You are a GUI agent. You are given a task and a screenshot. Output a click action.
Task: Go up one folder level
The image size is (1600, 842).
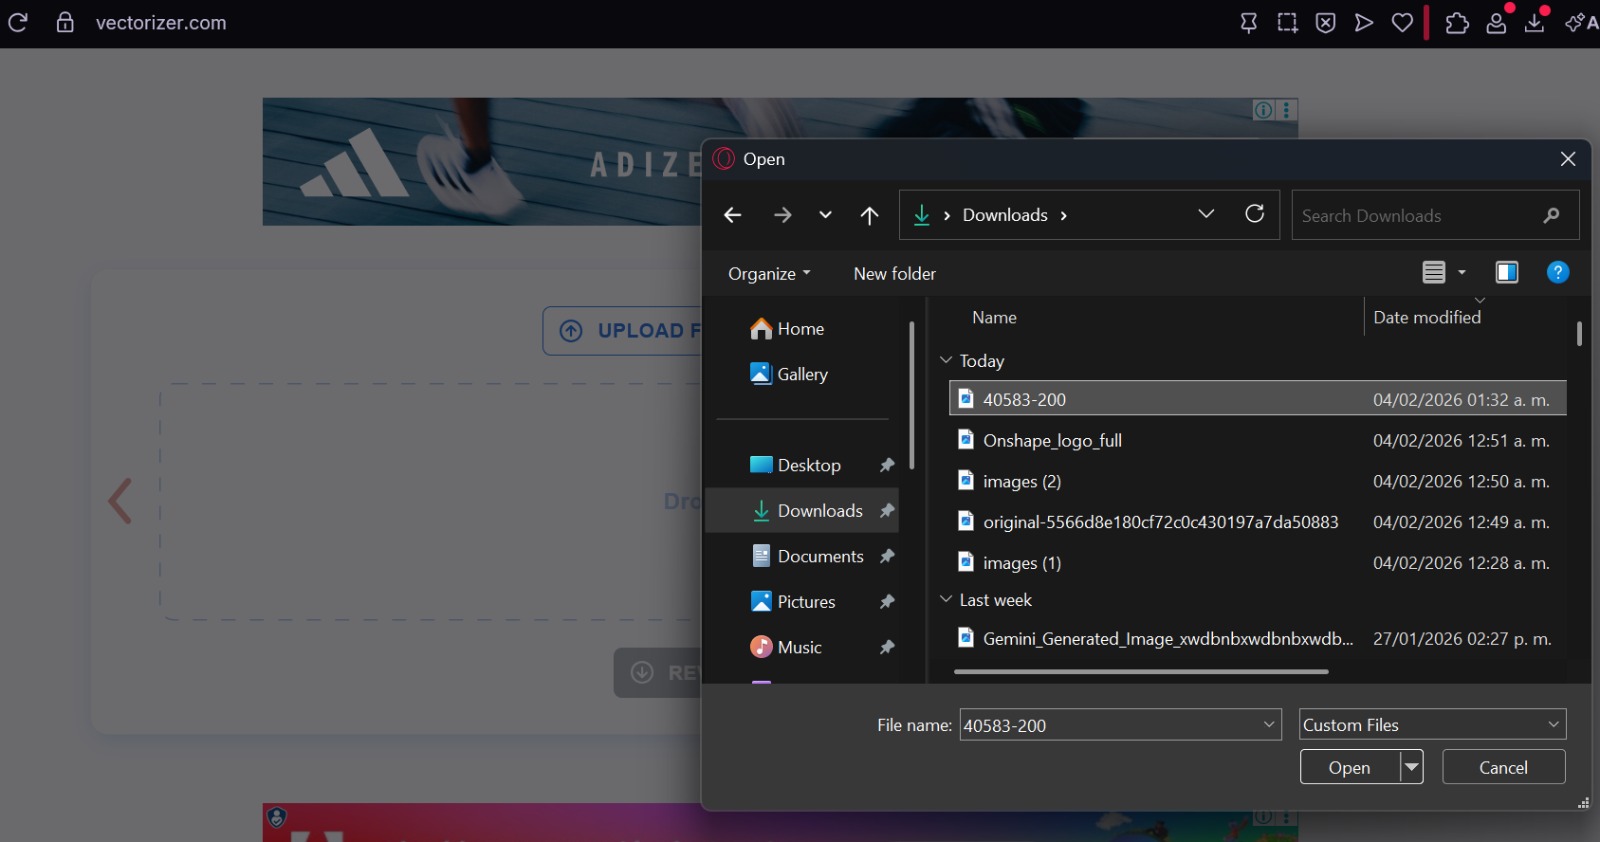(x=870, y=215)
